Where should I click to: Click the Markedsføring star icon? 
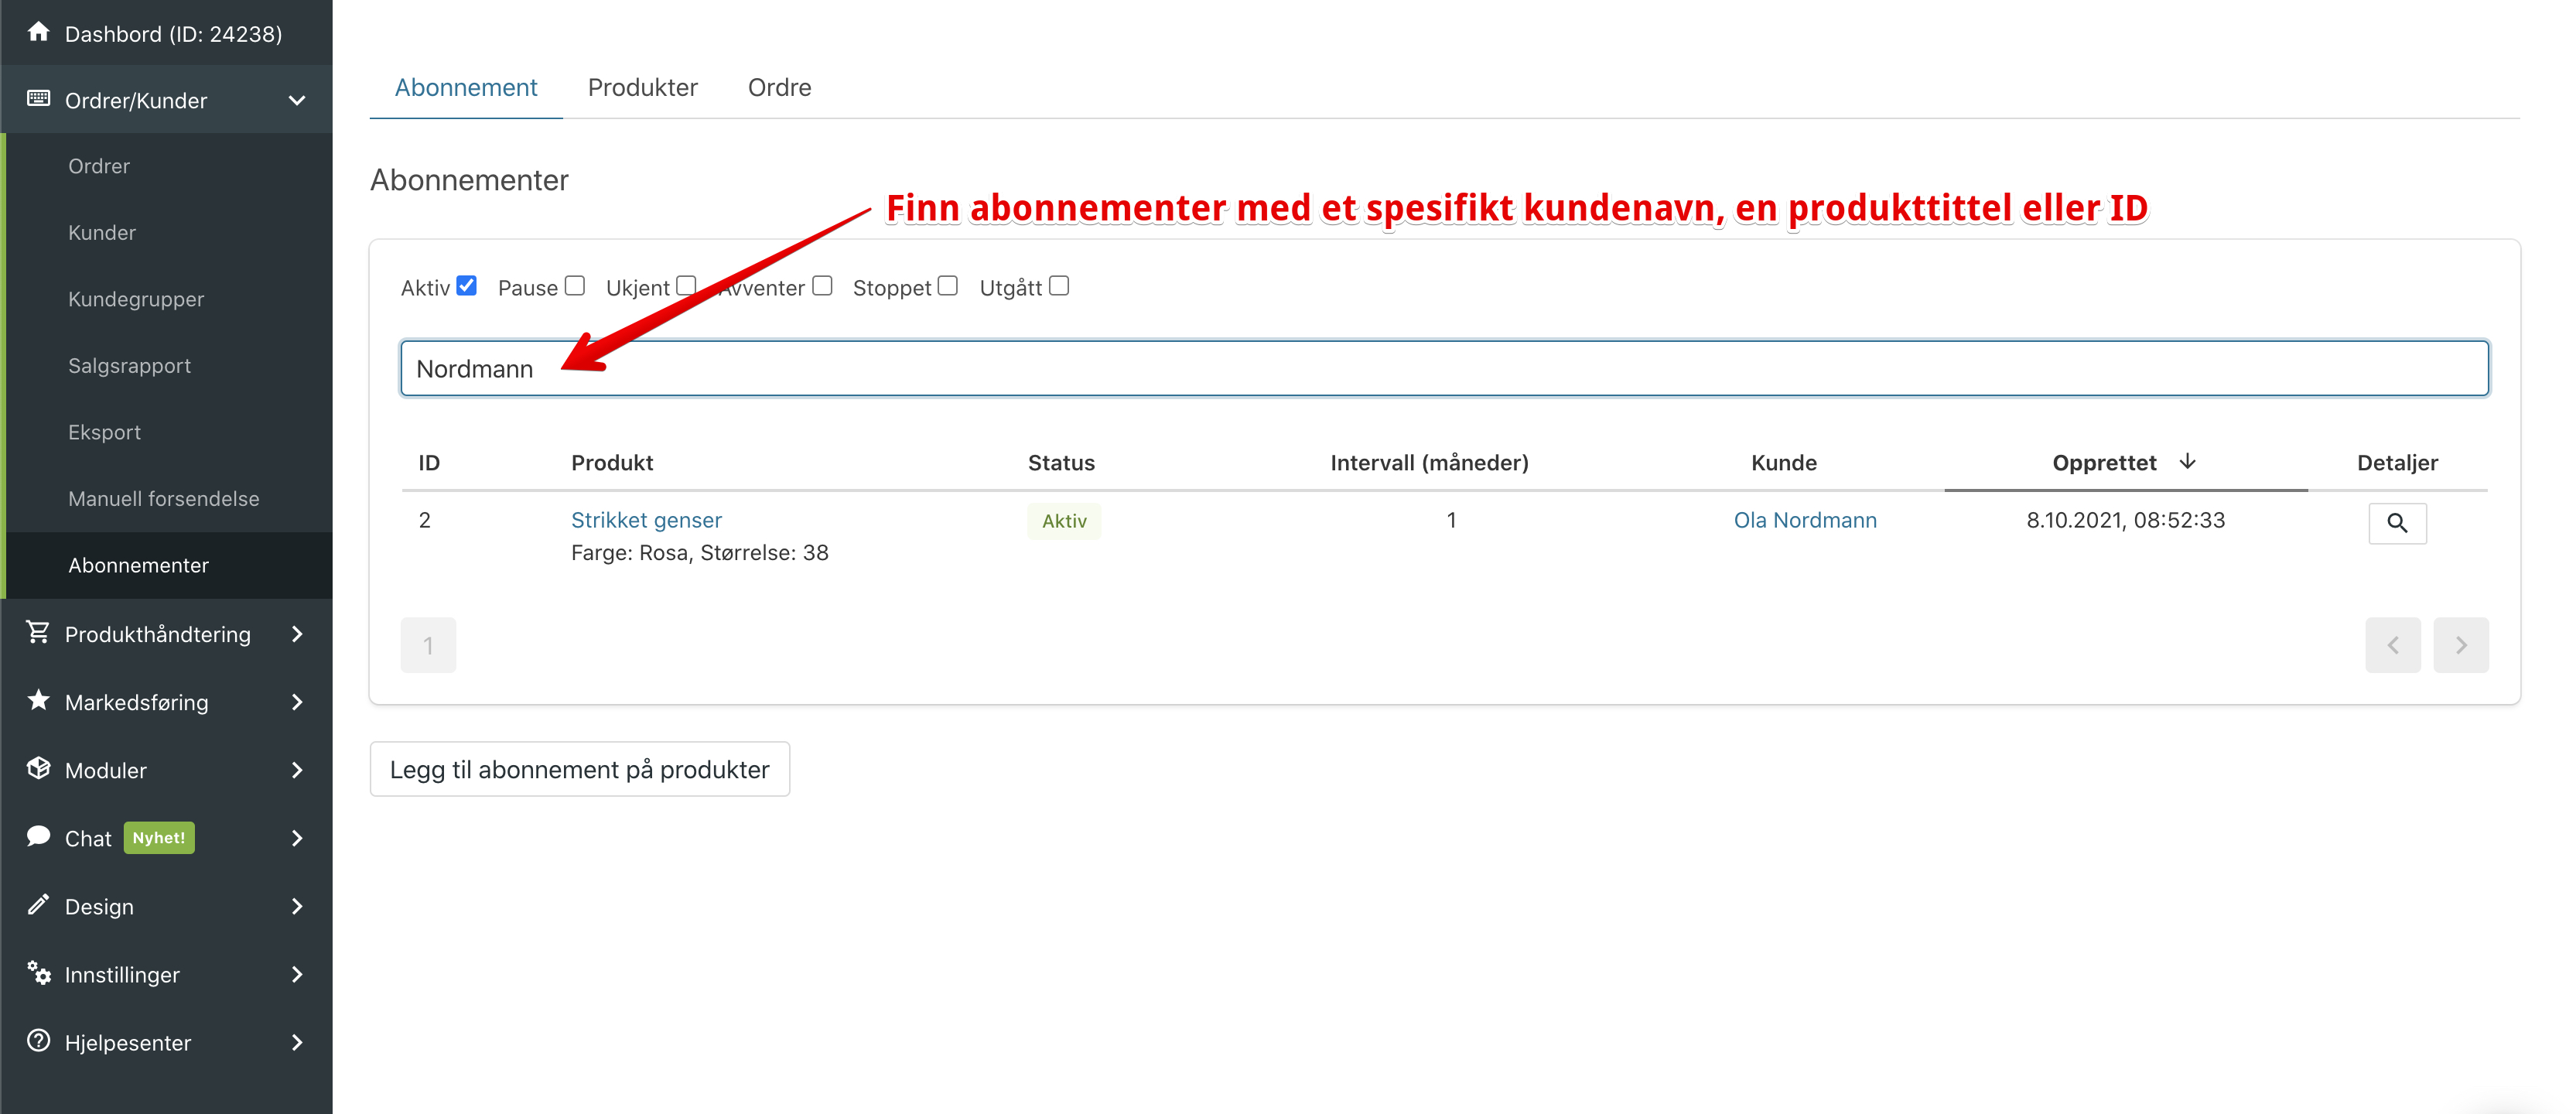tap(38, 701)
